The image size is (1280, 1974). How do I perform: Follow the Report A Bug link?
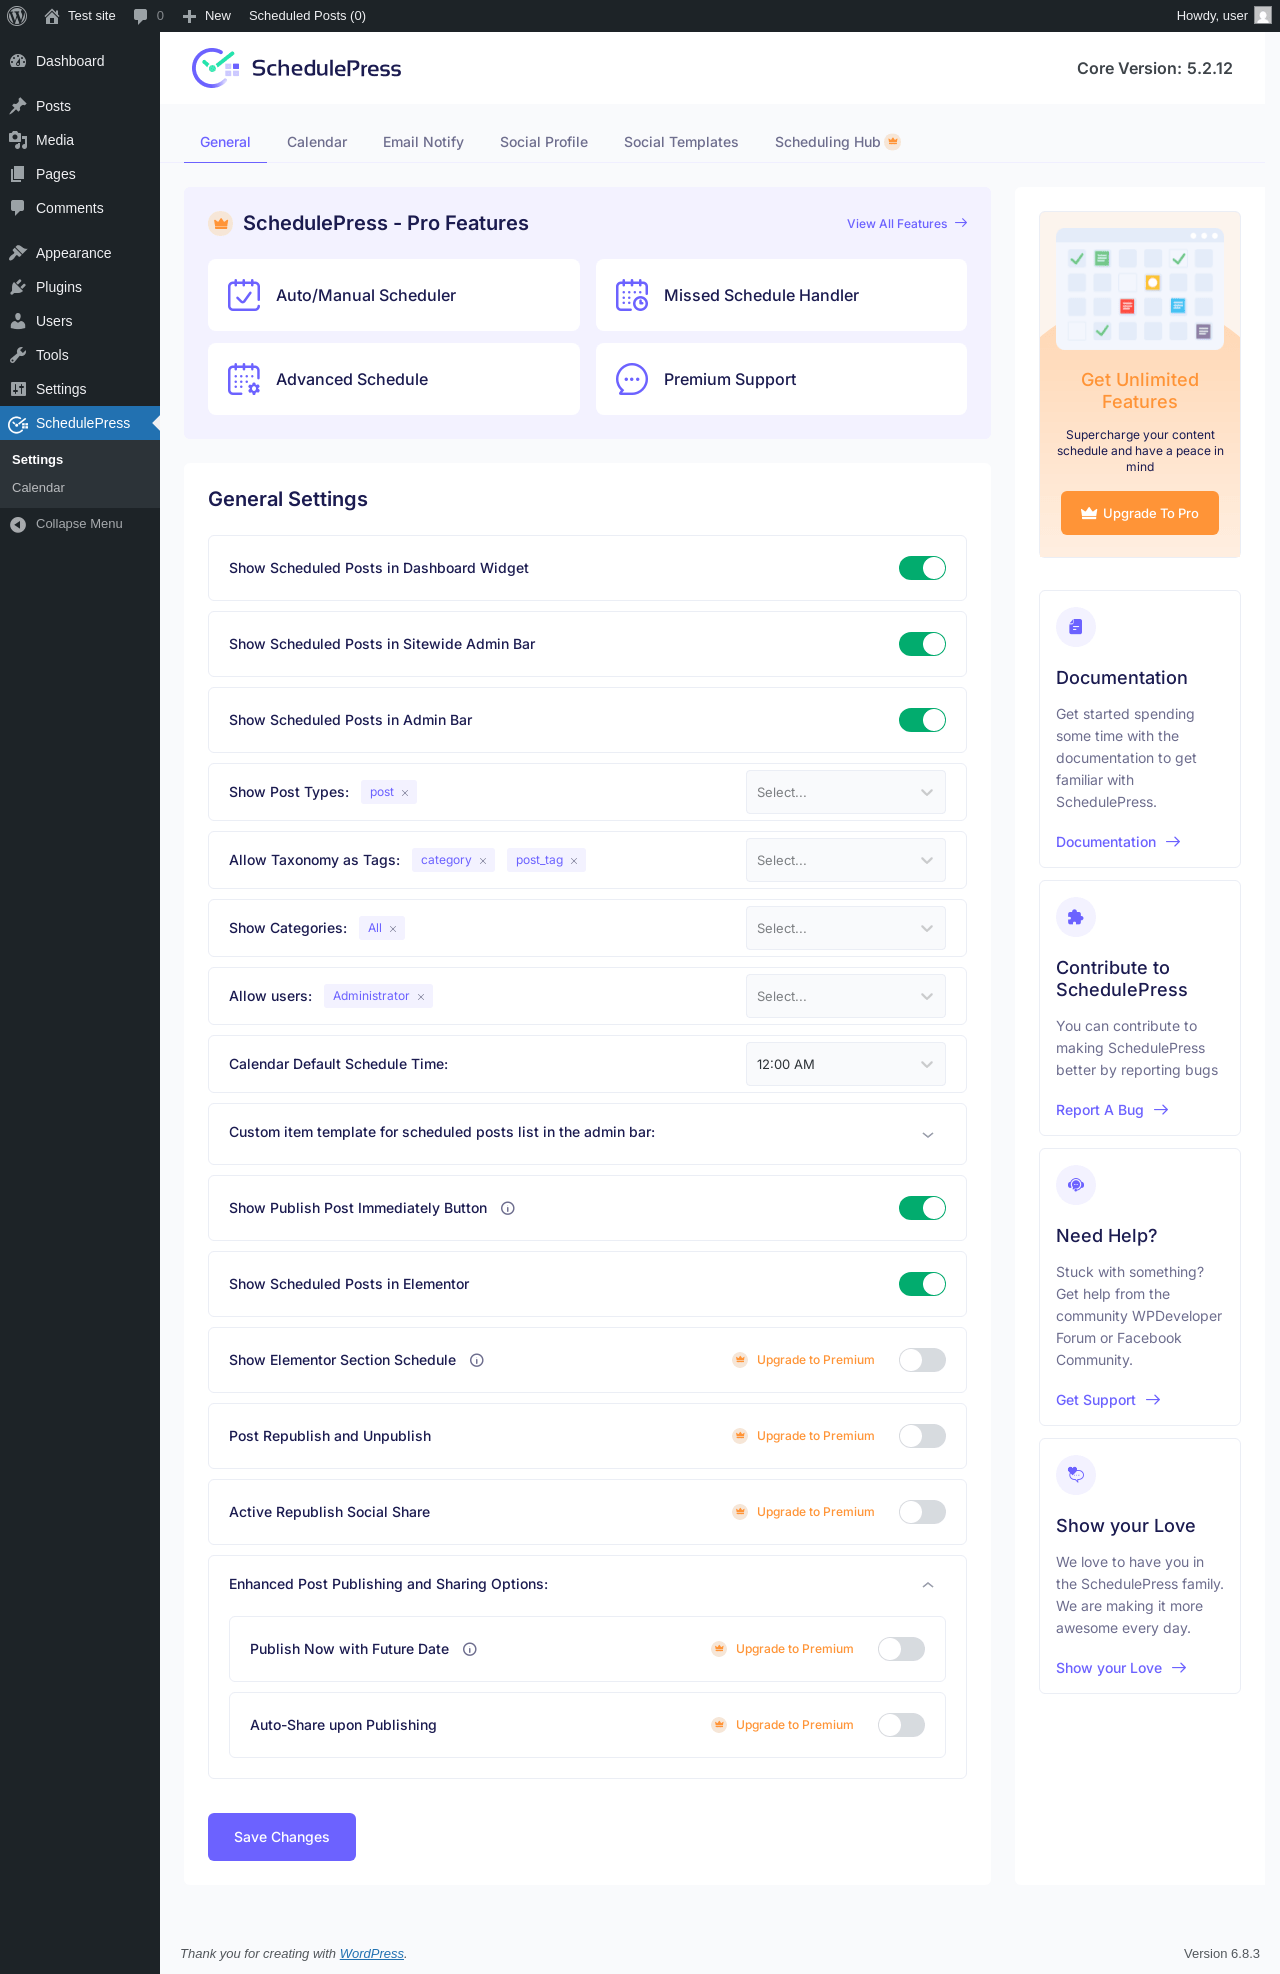click(x=1112, y=1110)
